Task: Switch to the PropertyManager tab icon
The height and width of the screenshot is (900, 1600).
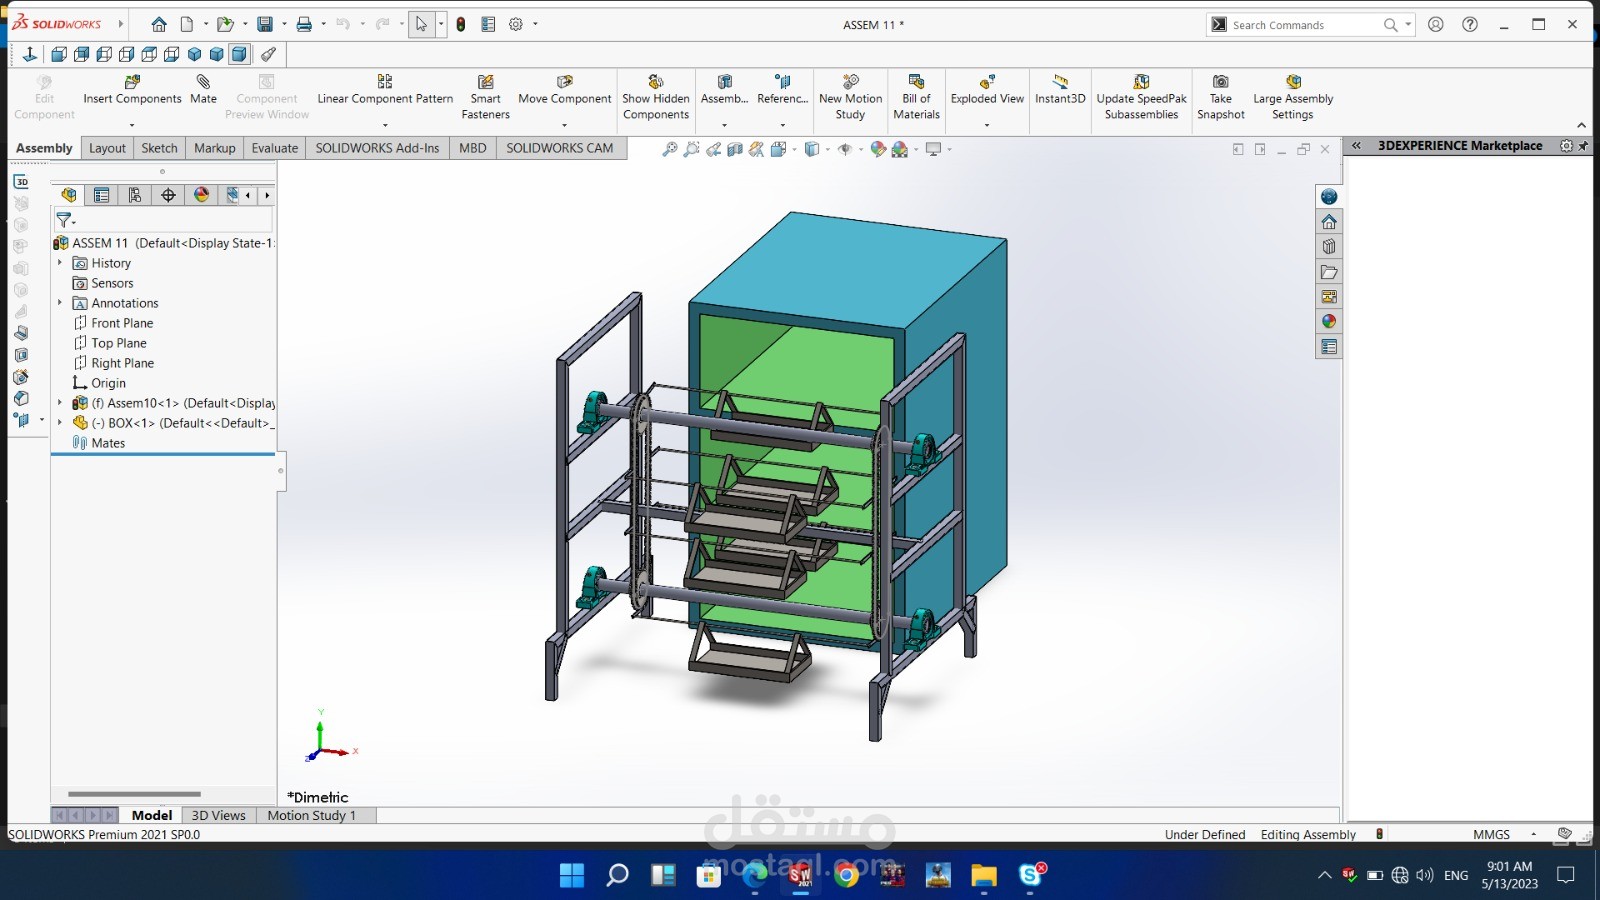Action: (101, 195)
